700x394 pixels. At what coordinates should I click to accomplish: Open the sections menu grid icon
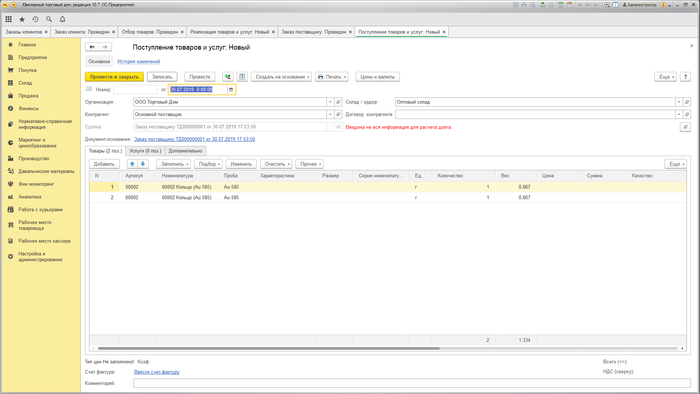click(x=8, y=19)
